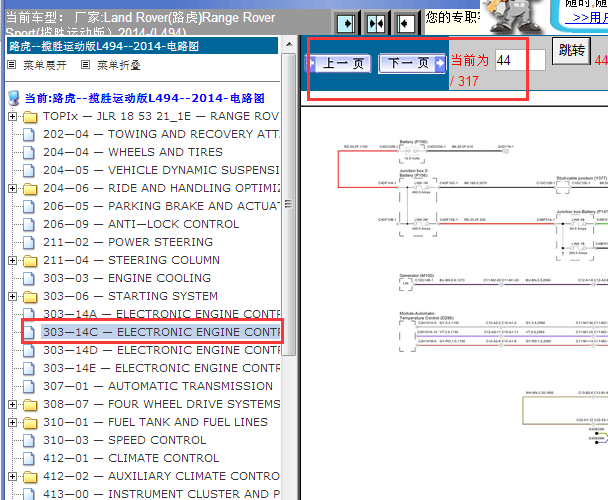Image resolution: width=608 pixels, height=500 pixels.
Task: Click the 307-01 document page icon
Action: (x=29, y=387)
